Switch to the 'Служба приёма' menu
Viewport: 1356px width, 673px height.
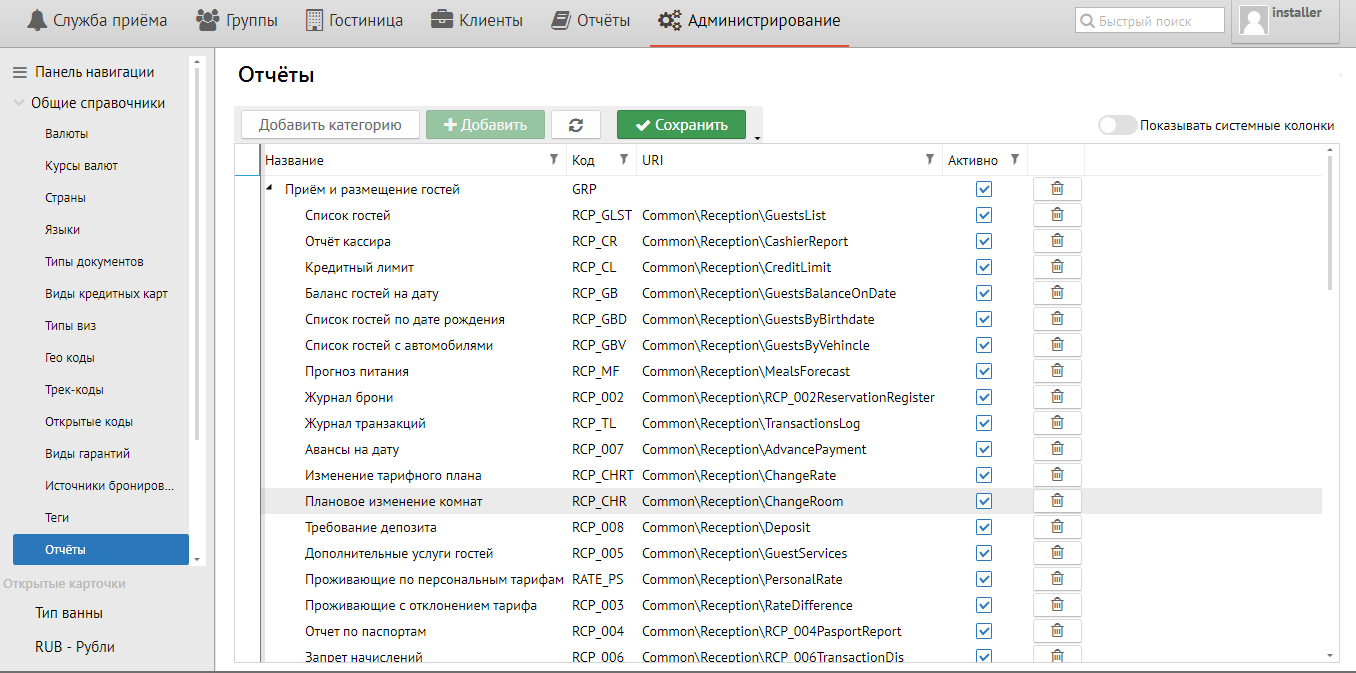pos(97,20)
